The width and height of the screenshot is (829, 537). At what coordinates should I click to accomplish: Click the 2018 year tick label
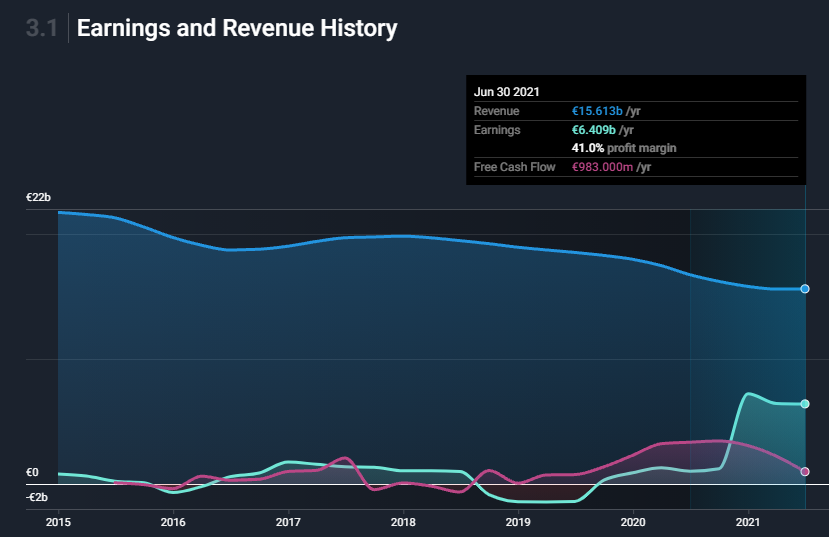(x=403, y=522)
